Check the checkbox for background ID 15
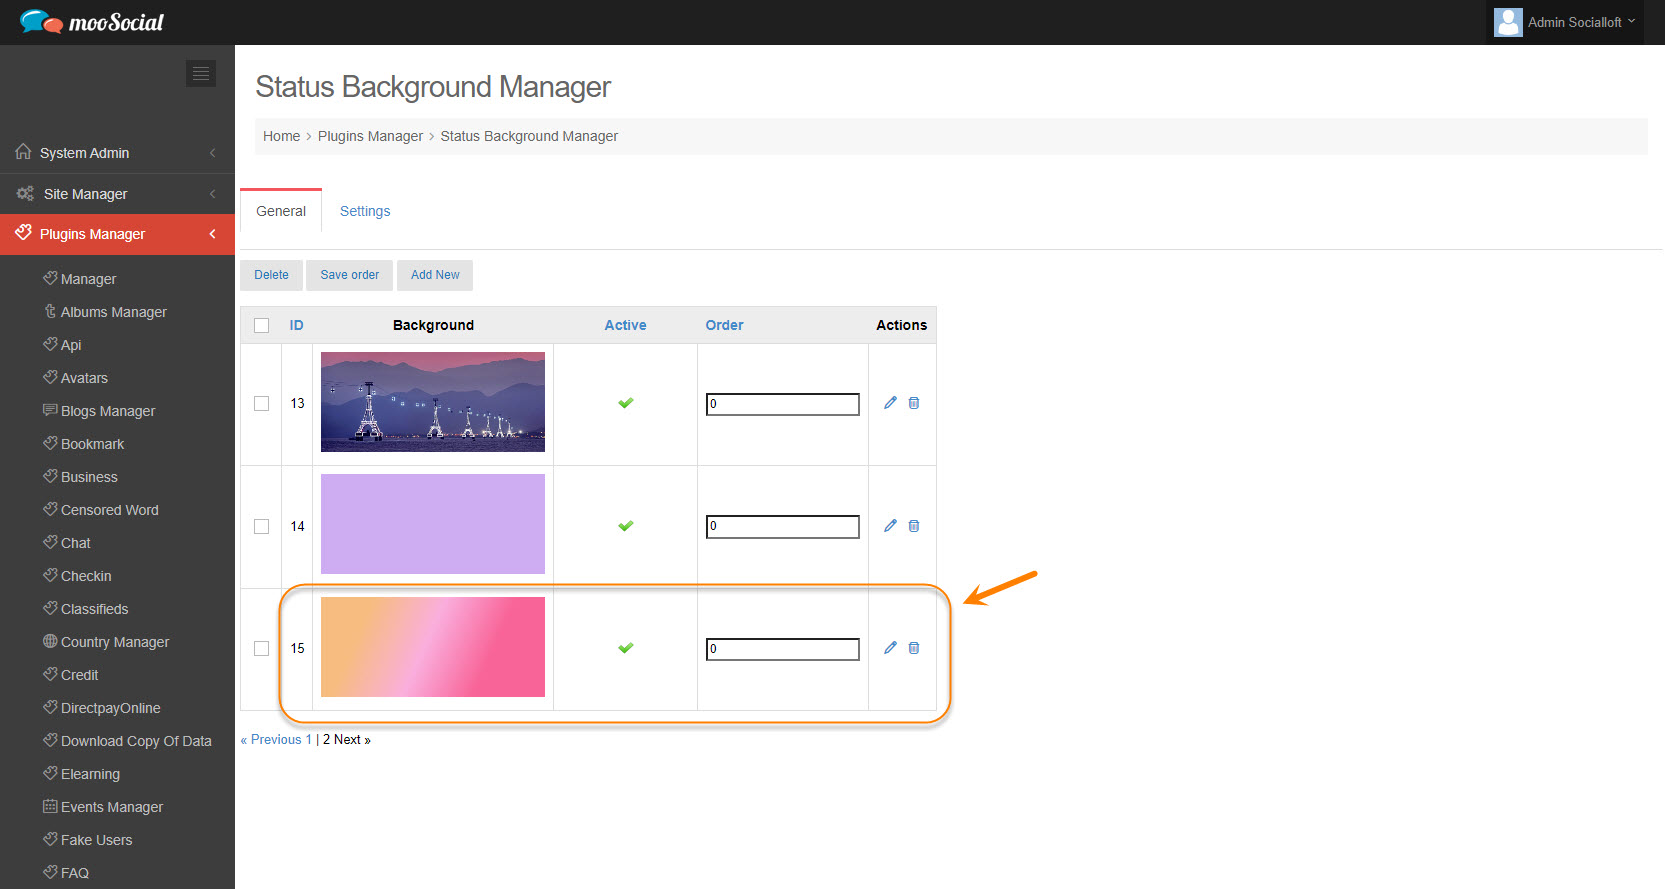This screenshot has width=1665, height=889. [x=262, y=648]
